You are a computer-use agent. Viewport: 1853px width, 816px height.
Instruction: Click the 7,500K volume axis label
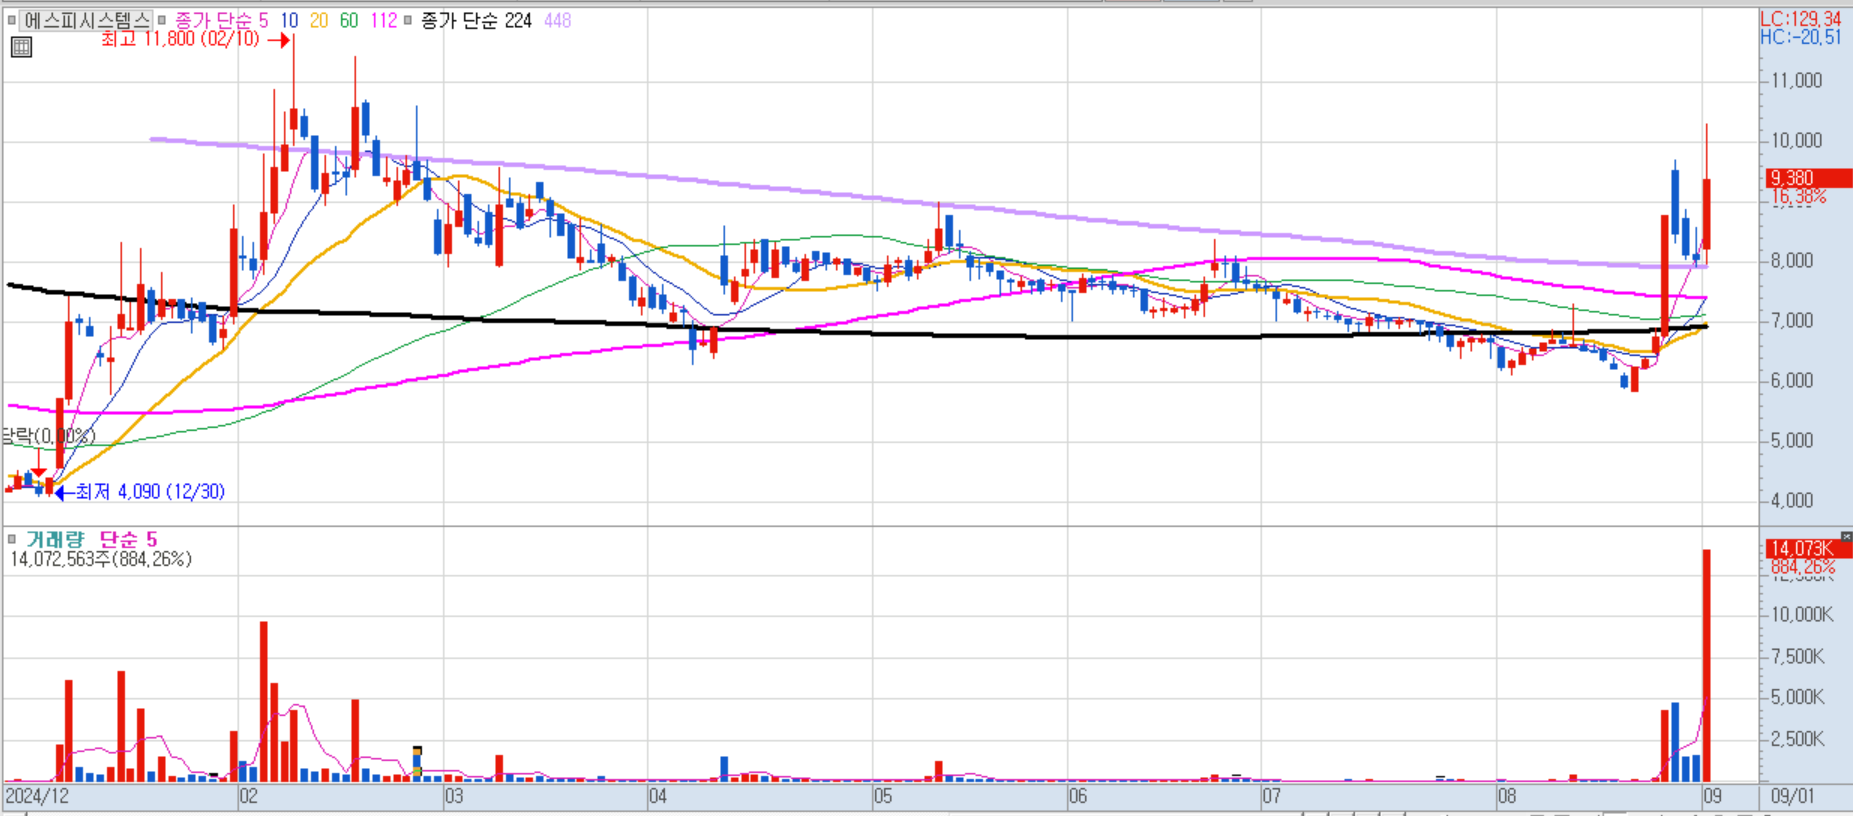point(1797,657)
